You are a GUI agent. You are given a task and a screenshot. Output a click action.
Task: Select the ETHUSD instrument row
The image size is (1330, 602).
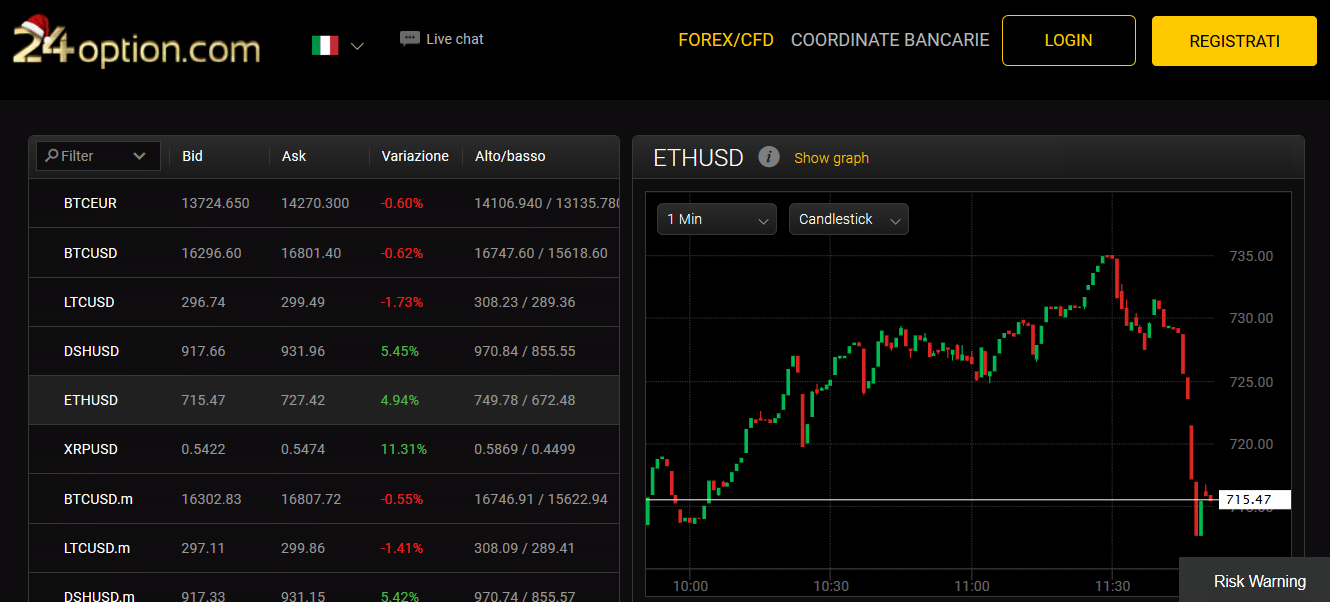tap(324, 400)
